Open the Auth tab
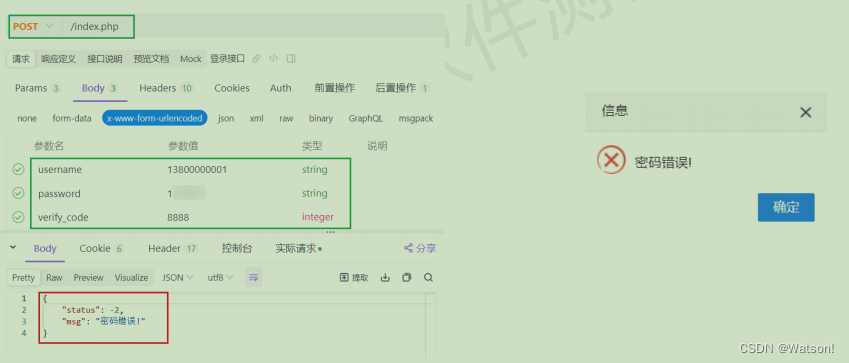The image size is (849, 363). tap(280, 88)
